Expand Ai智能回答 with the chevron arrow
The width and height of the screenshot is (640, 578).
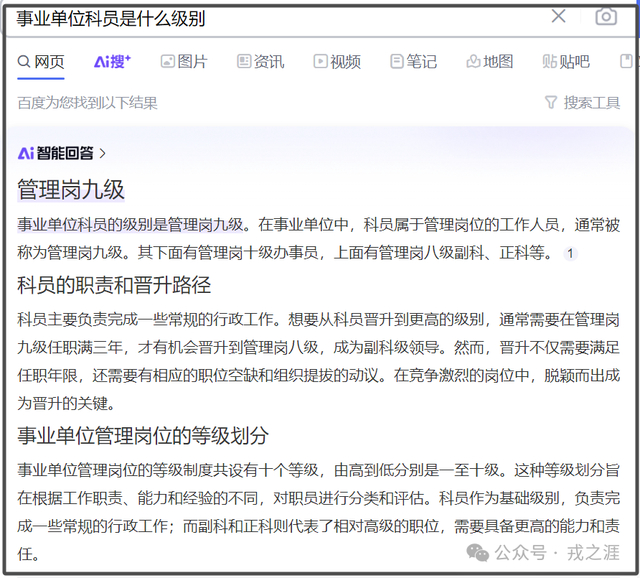102,153
